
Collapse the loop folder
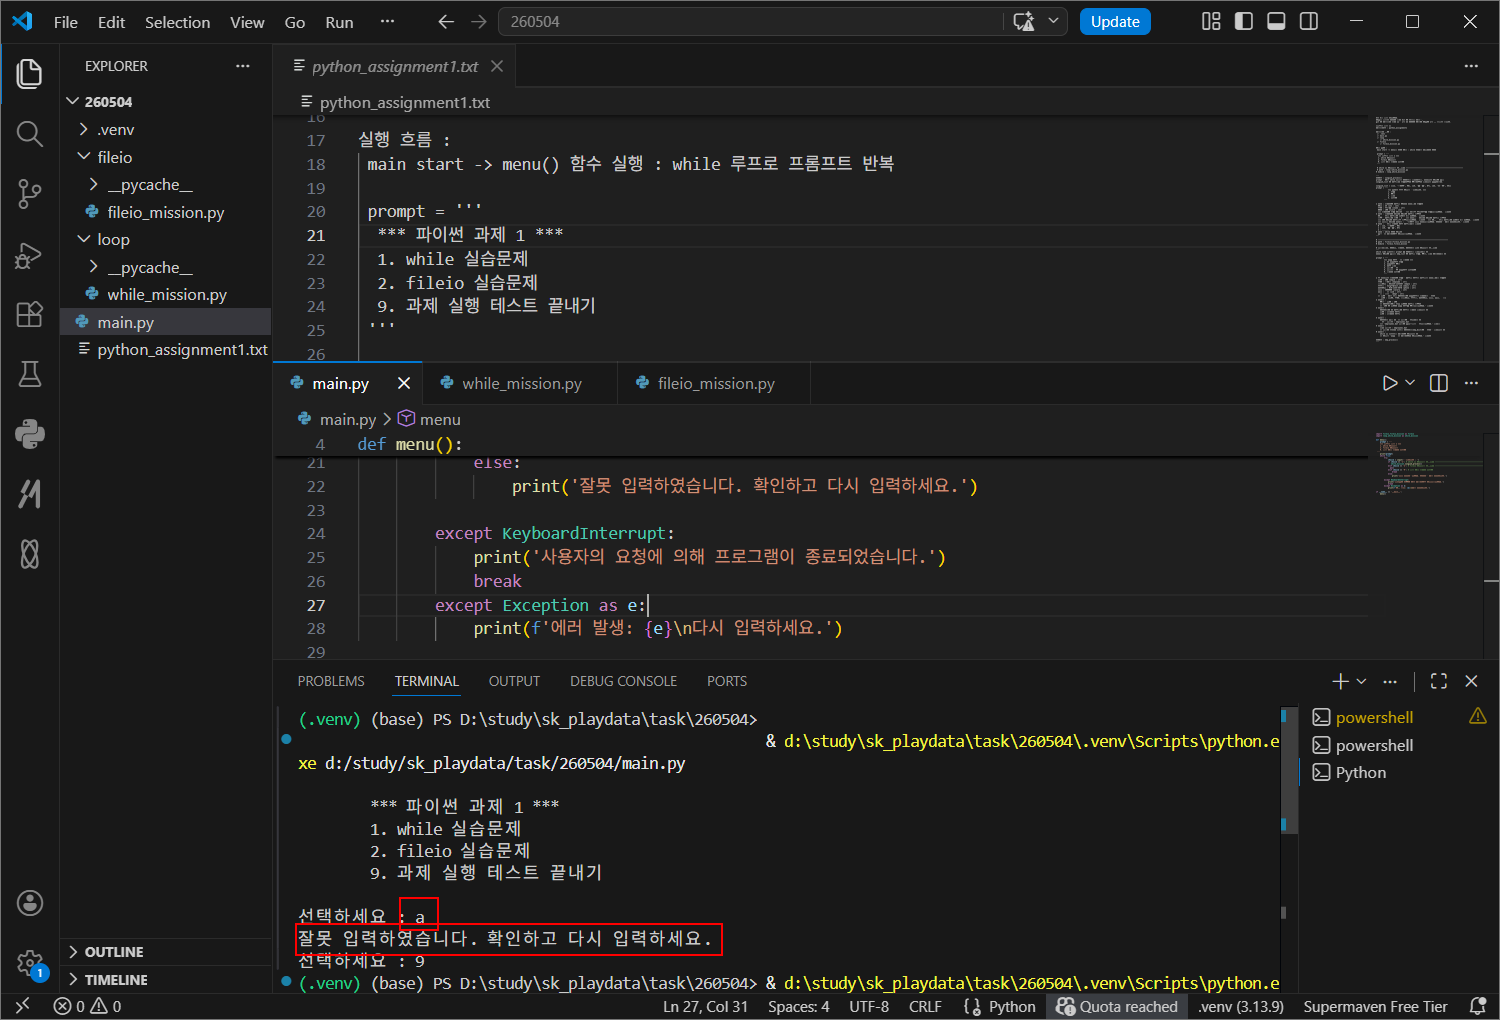click(84, 240)
